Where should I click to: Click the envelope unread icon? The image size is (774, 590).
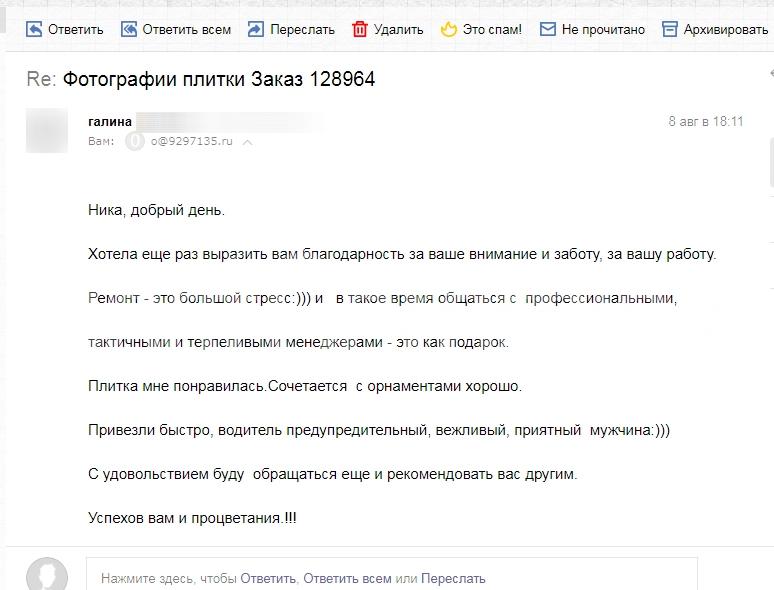tap(547, 29)
